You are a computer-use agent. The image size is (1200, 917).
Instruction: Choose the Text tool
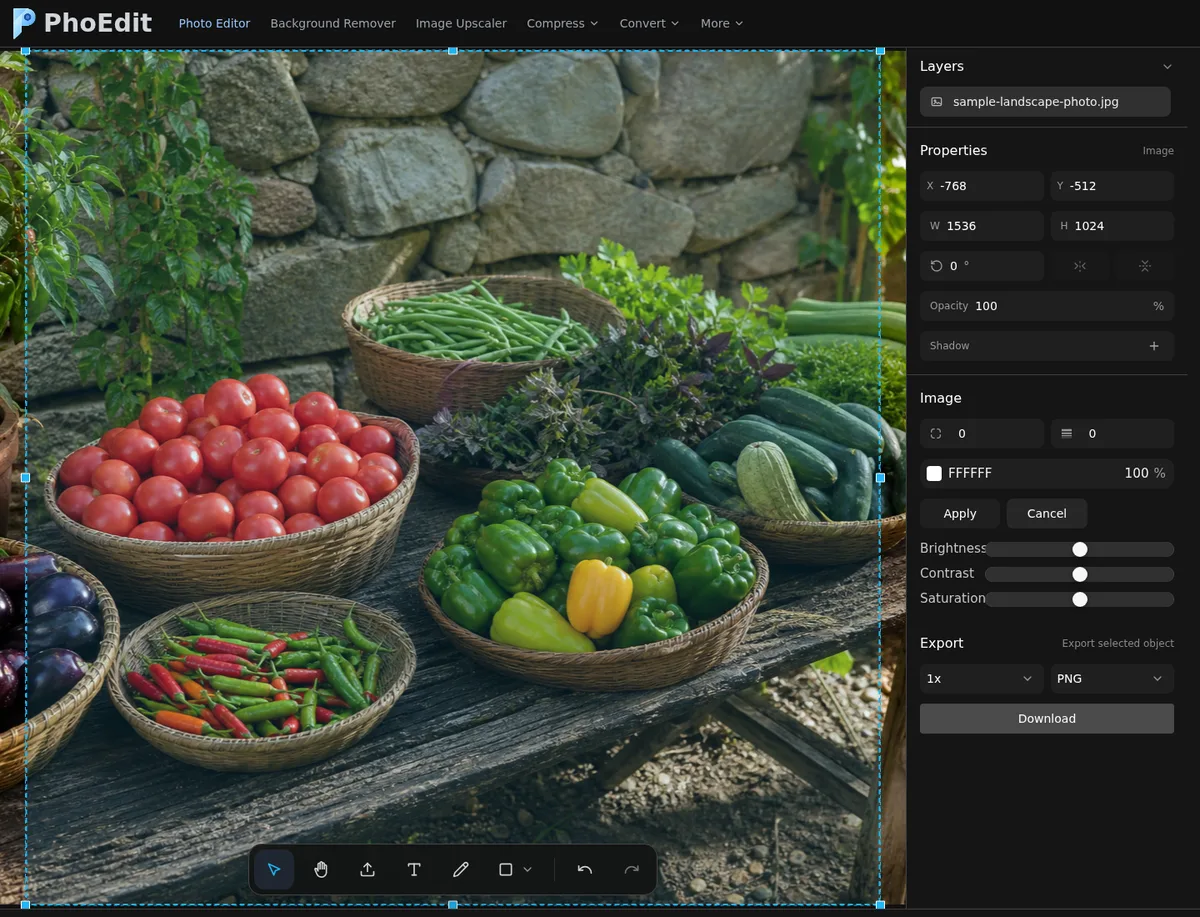point(414,870)
